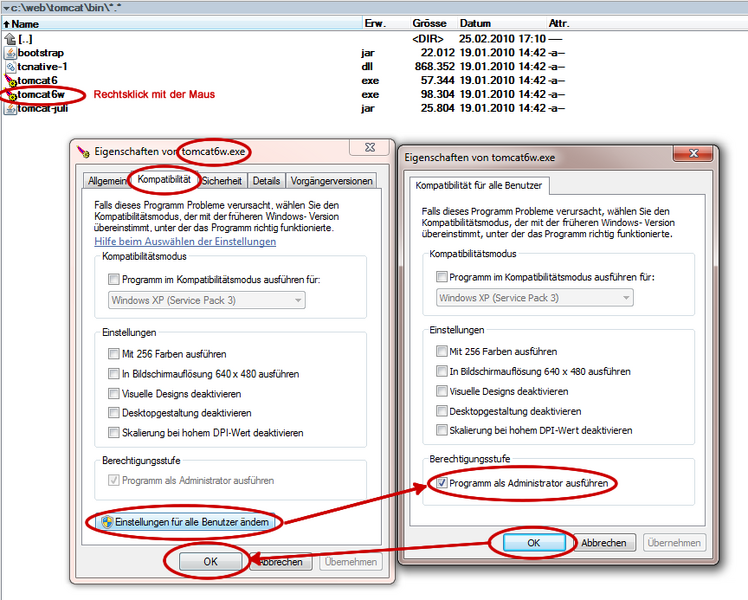Select the tomcat6 file name

[x=37, y=81]
